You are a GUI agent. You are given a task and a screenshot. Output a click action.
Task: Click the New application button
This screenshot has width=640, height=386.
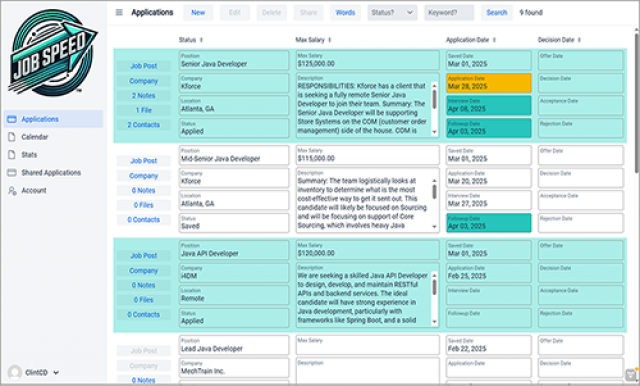pos(198,13)
